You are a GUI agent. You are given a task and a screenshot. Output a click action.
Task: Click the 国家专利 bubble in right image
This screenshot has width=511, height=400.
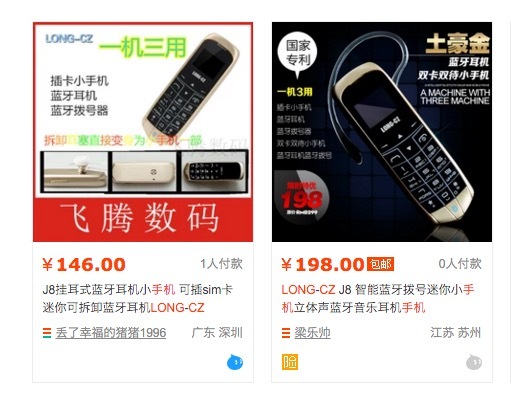297,54
